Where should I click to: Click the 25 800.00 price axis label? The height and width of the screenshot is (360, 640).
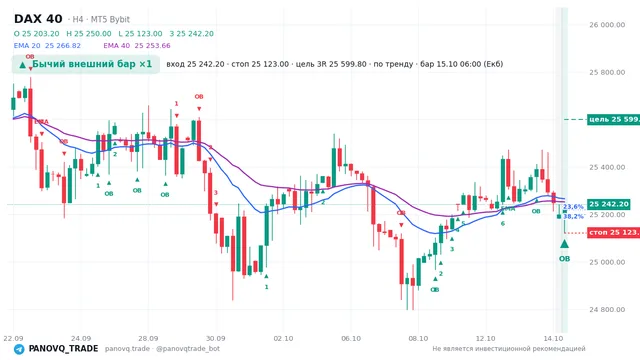tap(607, 72)
